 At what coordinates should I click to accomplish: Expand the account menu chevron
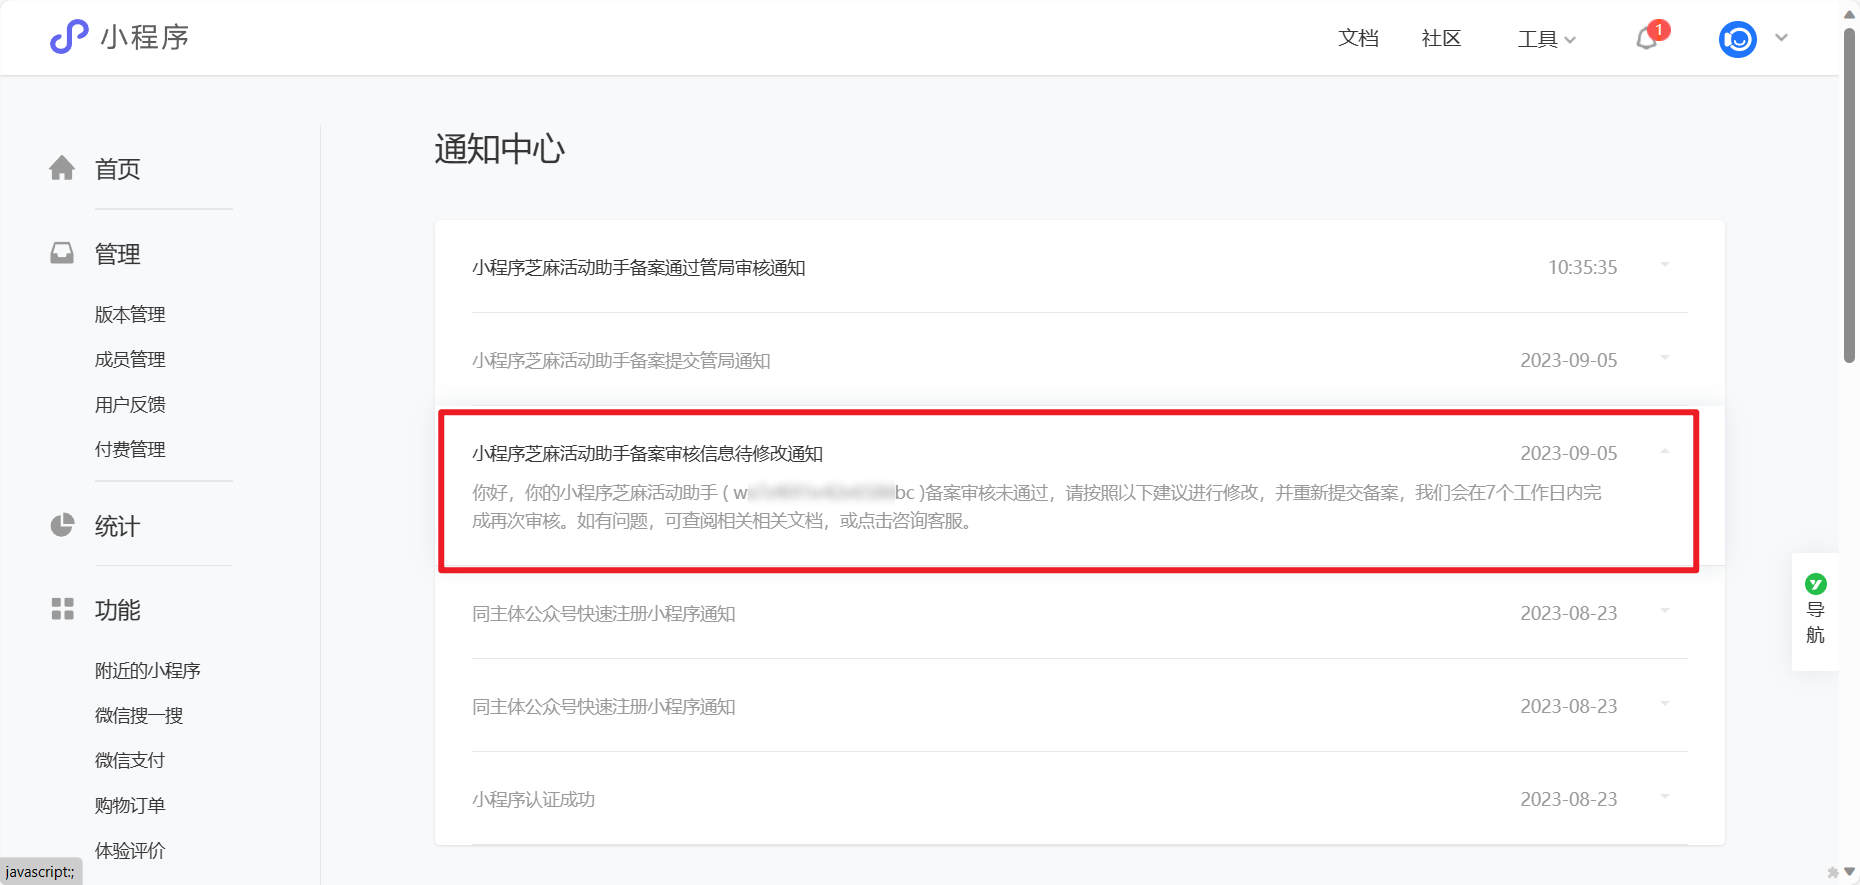pos(1781,38)
